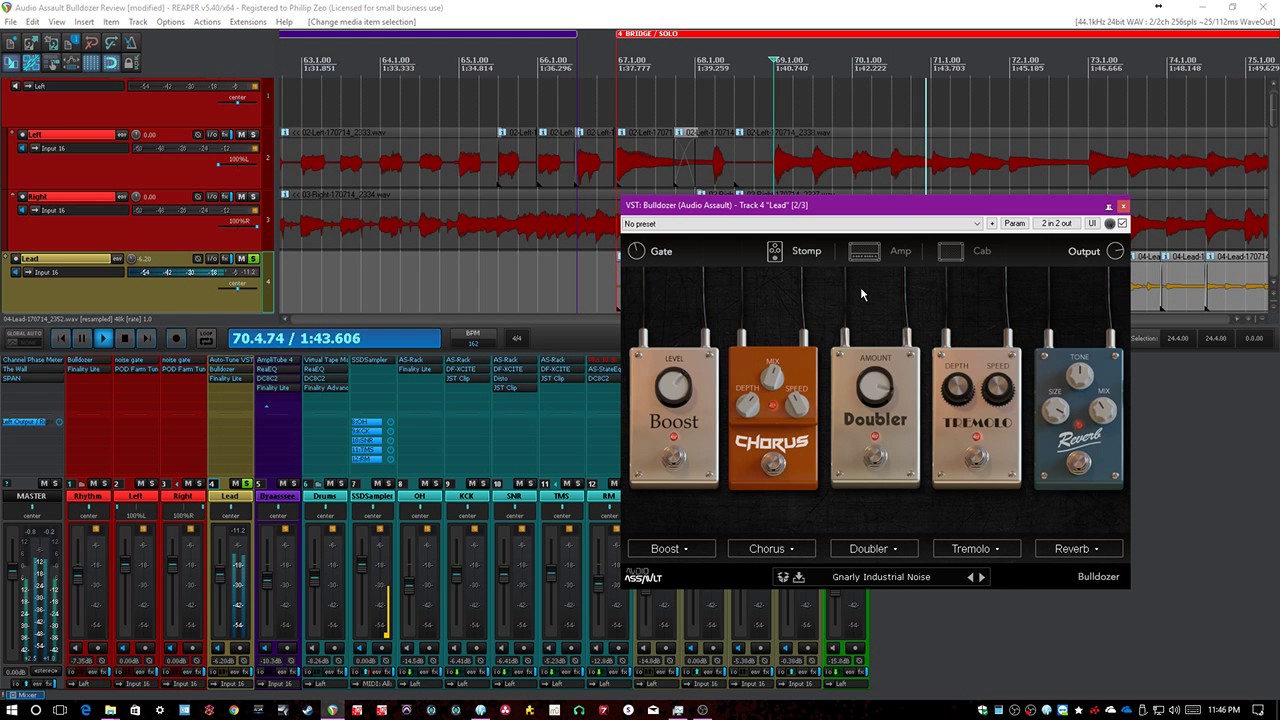Screen dimensions: 1280x720
Task: Toggle ripple editing toolbar icon
Action: (51, 63)
